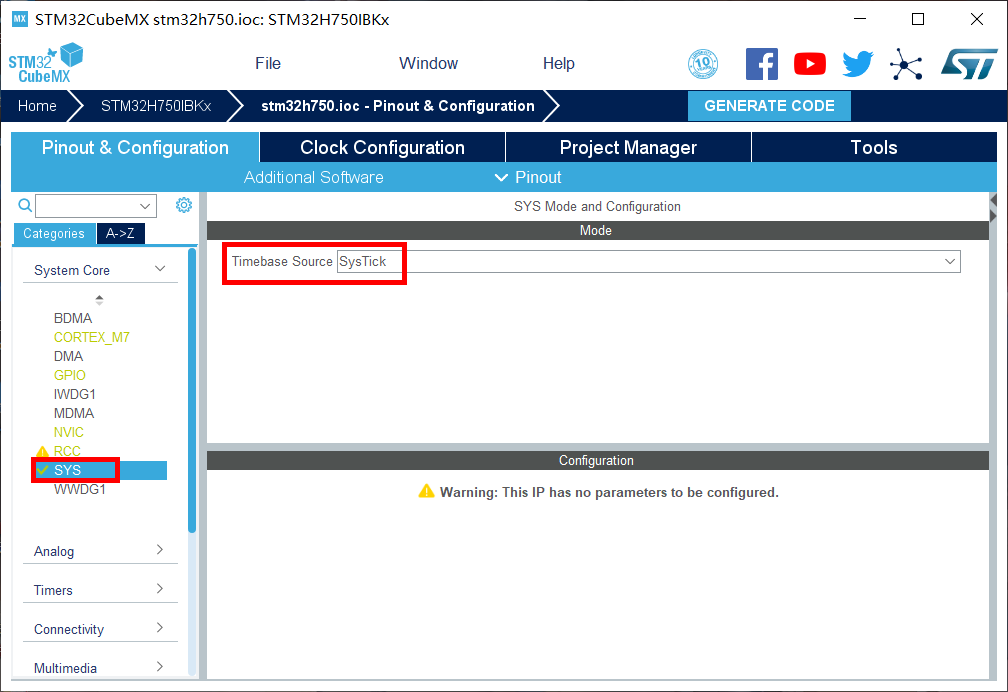The image size is (1008, 692).
Task: Click the Twitter bird icon
Action: tap(857, 64)
